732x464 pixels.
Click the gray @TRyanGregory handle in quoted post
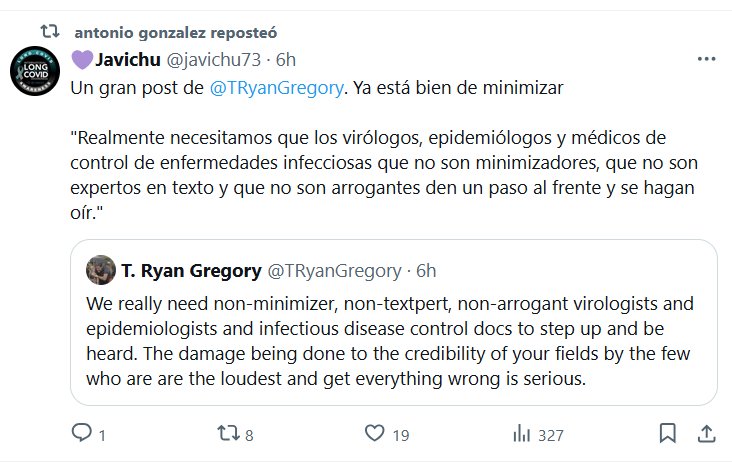(334, 270)
